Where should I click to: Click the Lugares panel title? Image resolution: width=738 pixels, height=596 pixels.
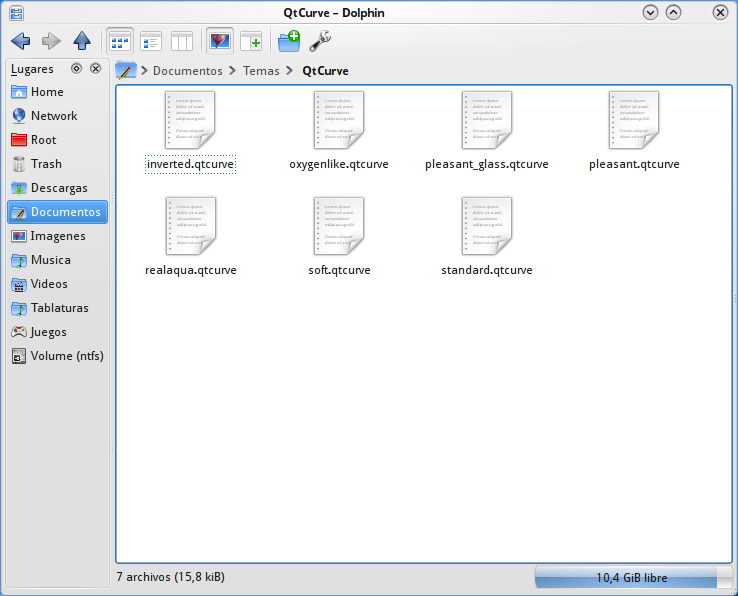click(32, 69)
